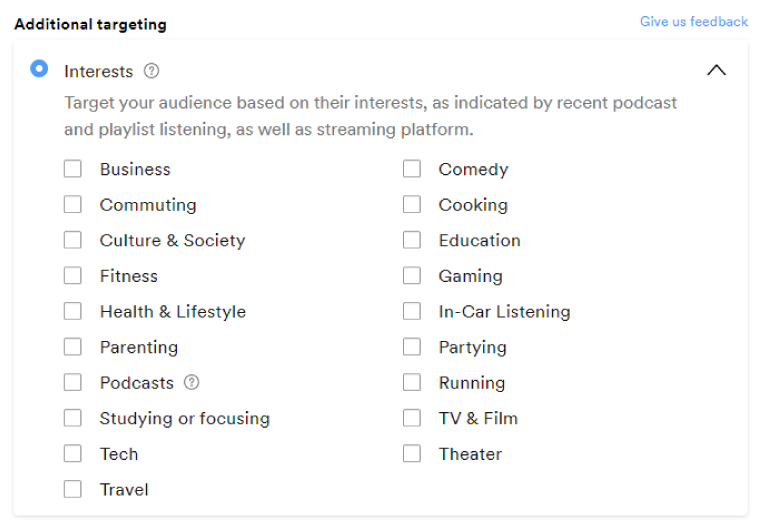Tick the Culture & Society checkbox
The height and width of the screenshot is (526, 770).
point(73,240)
